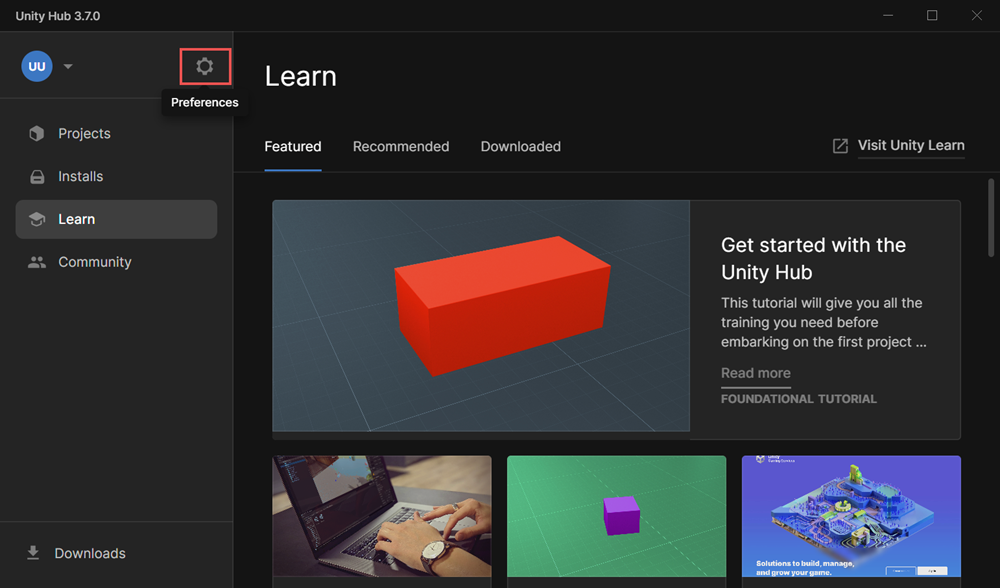Open the Community section

[116, 262]
